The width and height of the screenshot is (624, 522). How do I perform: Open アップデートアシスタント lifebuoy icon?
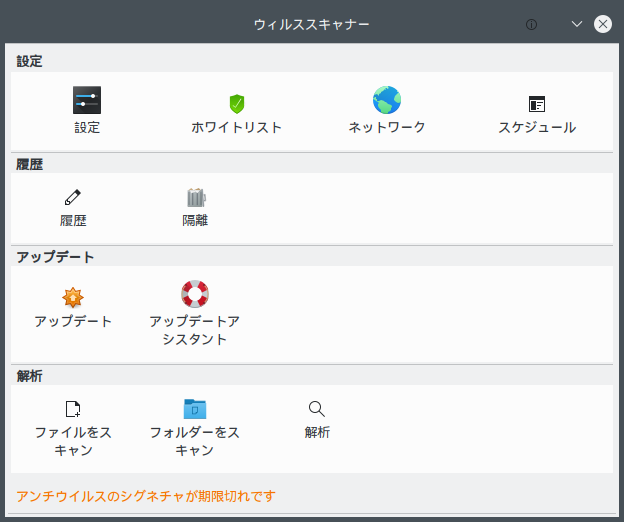click(x=195, y=294)
